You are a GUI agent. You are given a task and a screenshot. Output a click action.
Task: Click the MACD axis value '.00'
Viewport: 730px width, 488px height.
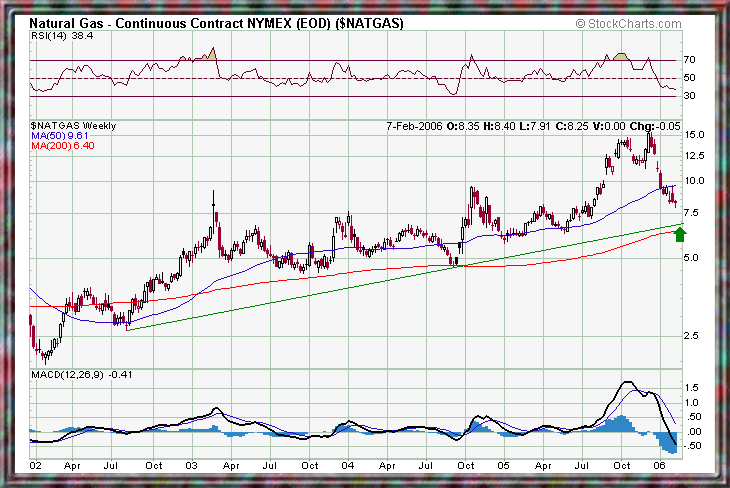tap(693, 432)
